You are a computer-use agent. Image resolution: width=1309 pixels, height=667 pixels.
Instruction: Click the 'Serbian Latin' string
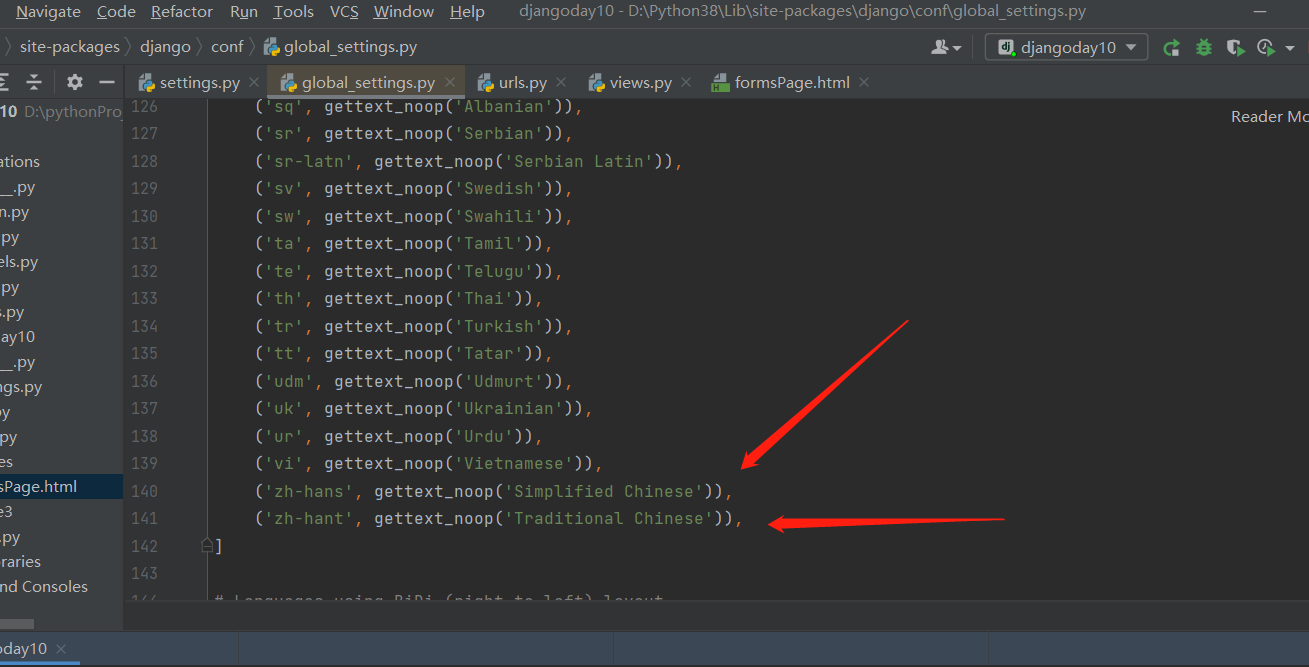click(578, 161)
